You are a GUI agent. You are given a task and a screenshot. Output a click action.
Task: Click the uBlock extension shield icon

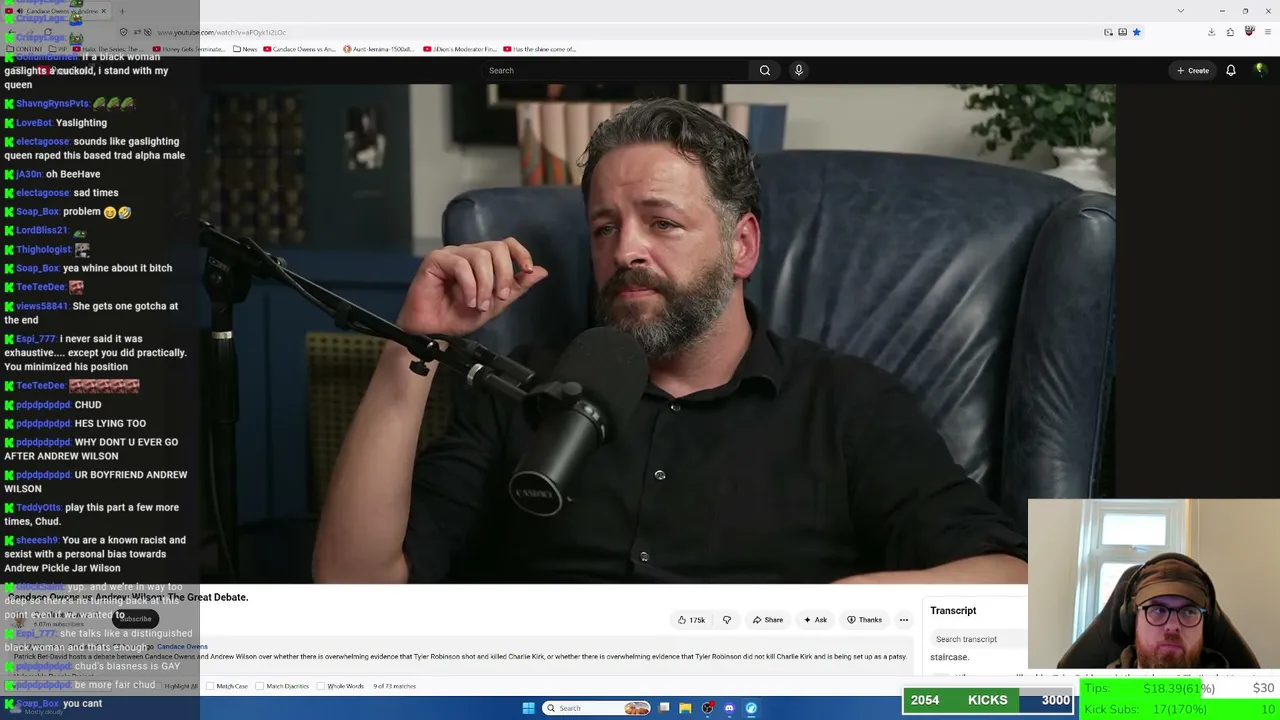[x=1249, y=32]
